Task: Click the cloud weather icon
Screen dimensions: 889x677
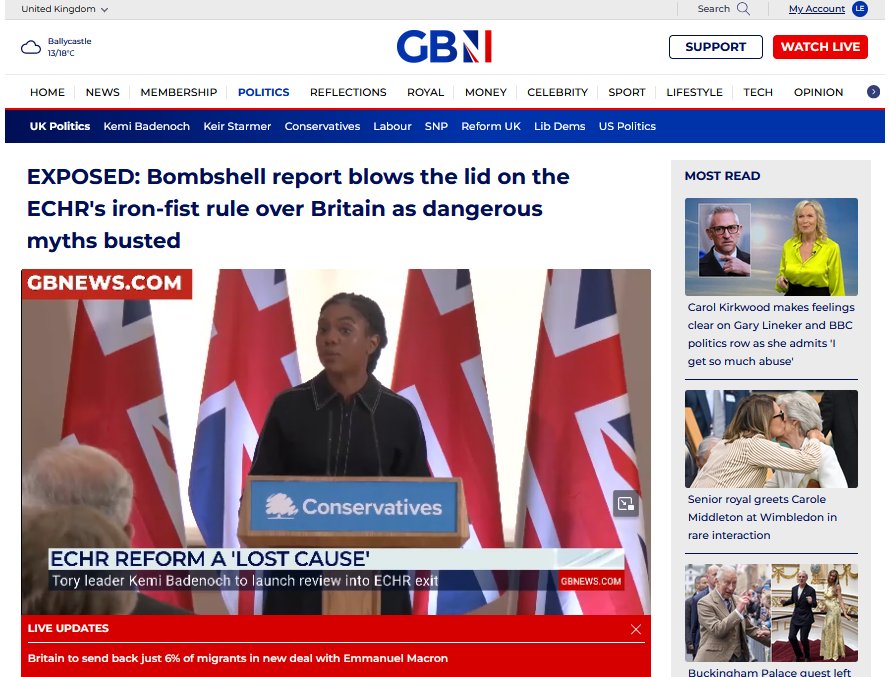Action: coord(31,47)
